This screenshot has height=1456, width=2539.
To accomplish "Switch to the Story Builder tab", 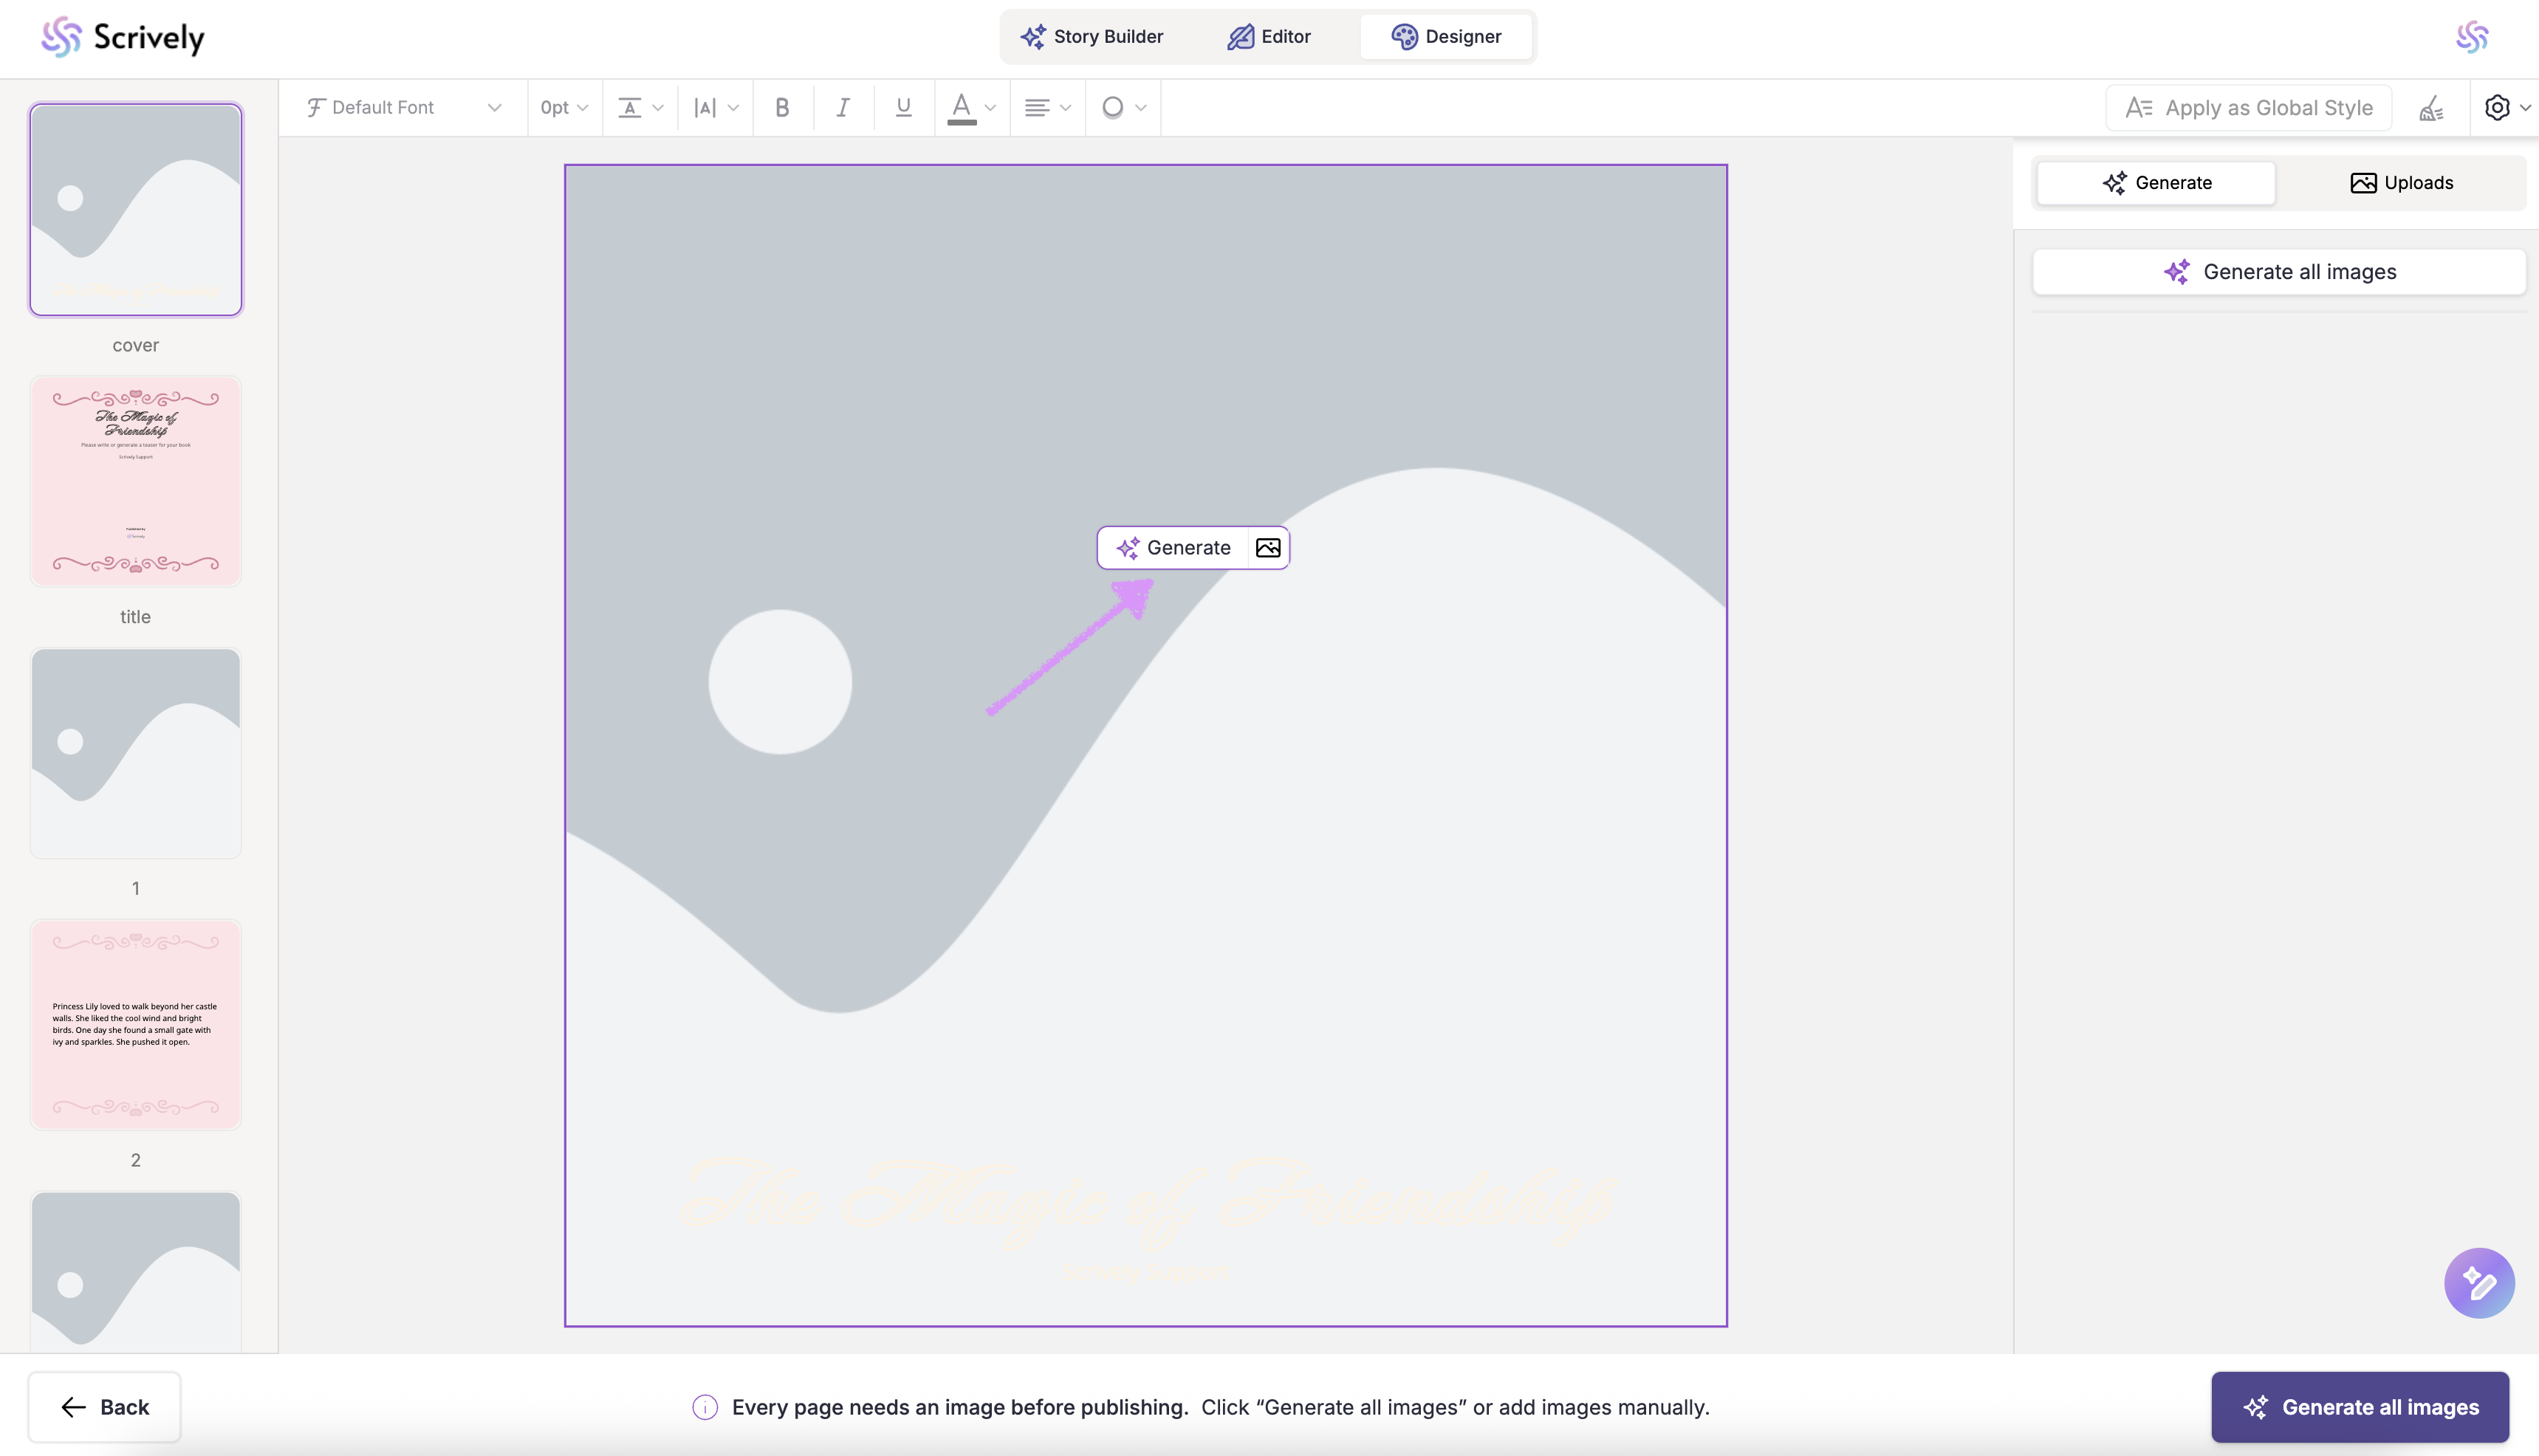I will (x=1092, y=37).
